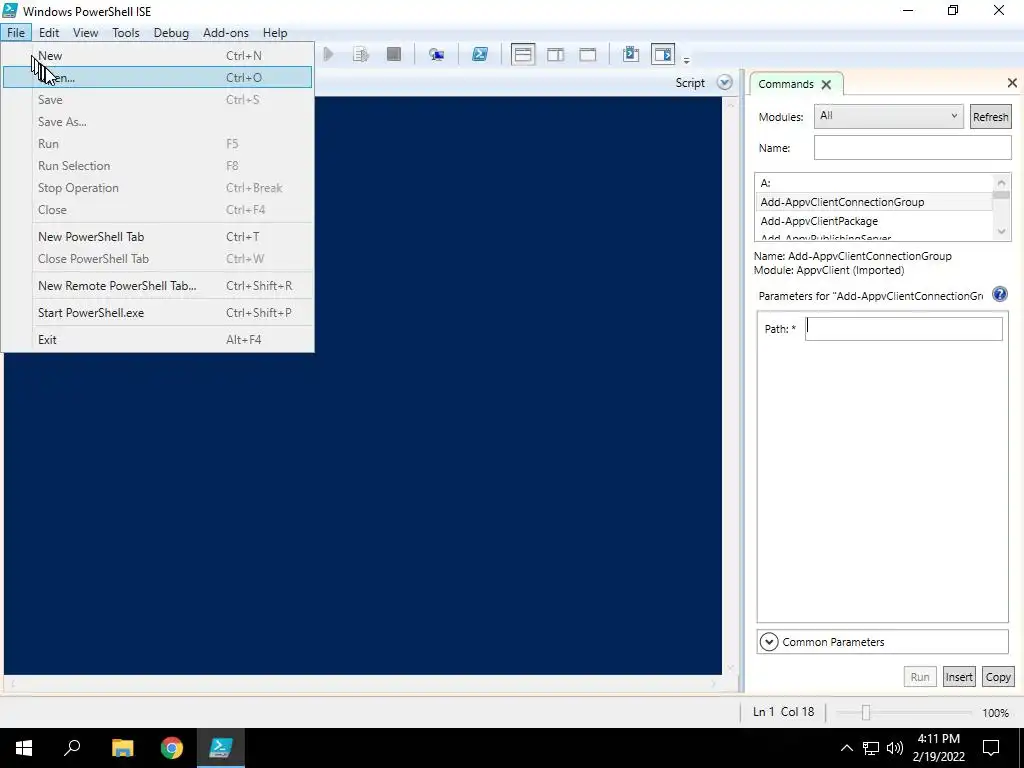Image resolution: width=1024 pixels, height=768 pixels.
Task: Click the Name filter text field
Action: (x=912, y=148)
